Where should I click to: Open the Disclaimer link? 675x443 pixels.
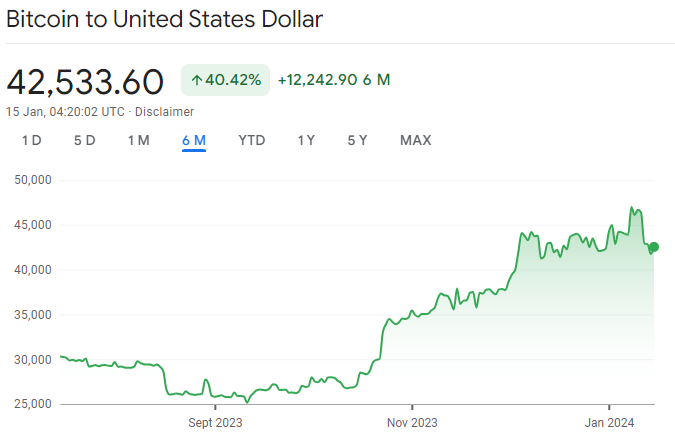(x=165, y=112)
